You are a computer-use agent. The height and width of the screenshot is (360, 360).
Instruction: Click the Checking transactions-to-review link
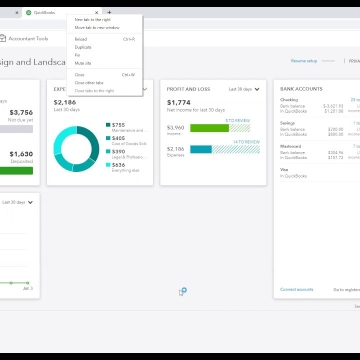(x=355, y=100)
